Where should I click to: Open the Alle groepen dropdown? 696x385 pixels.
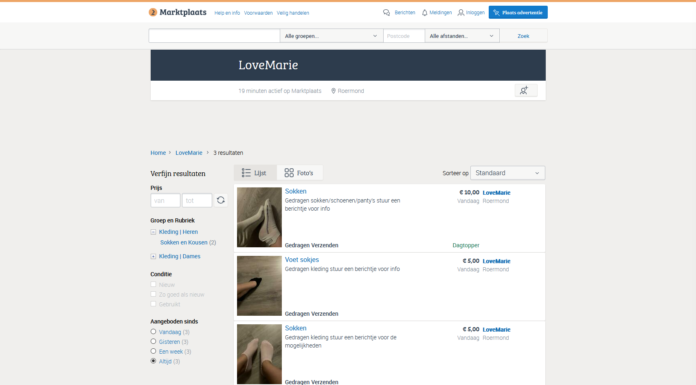tap(331, 36)
